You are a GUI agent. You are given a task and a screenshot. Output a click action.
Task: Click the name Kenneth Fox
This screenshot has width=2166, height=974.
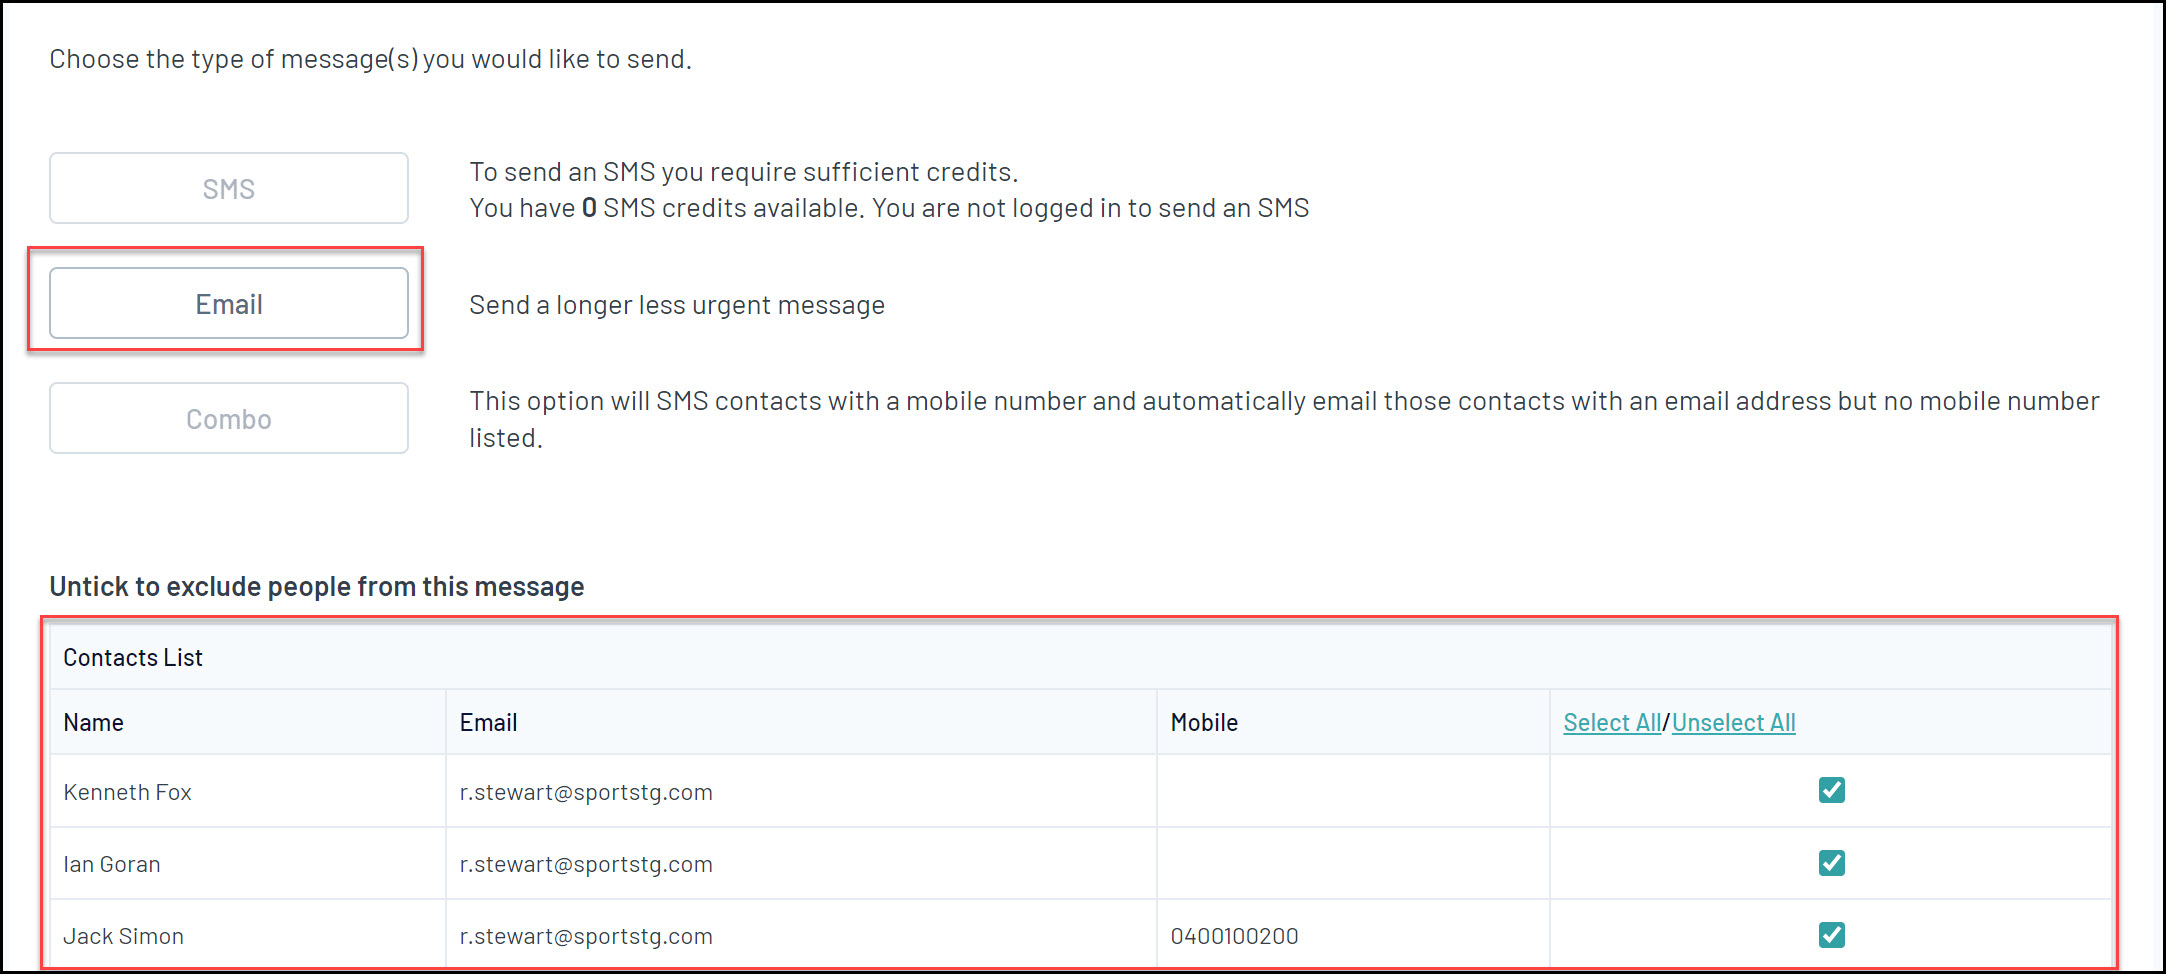pyautogui.click(x=127, y=792)
